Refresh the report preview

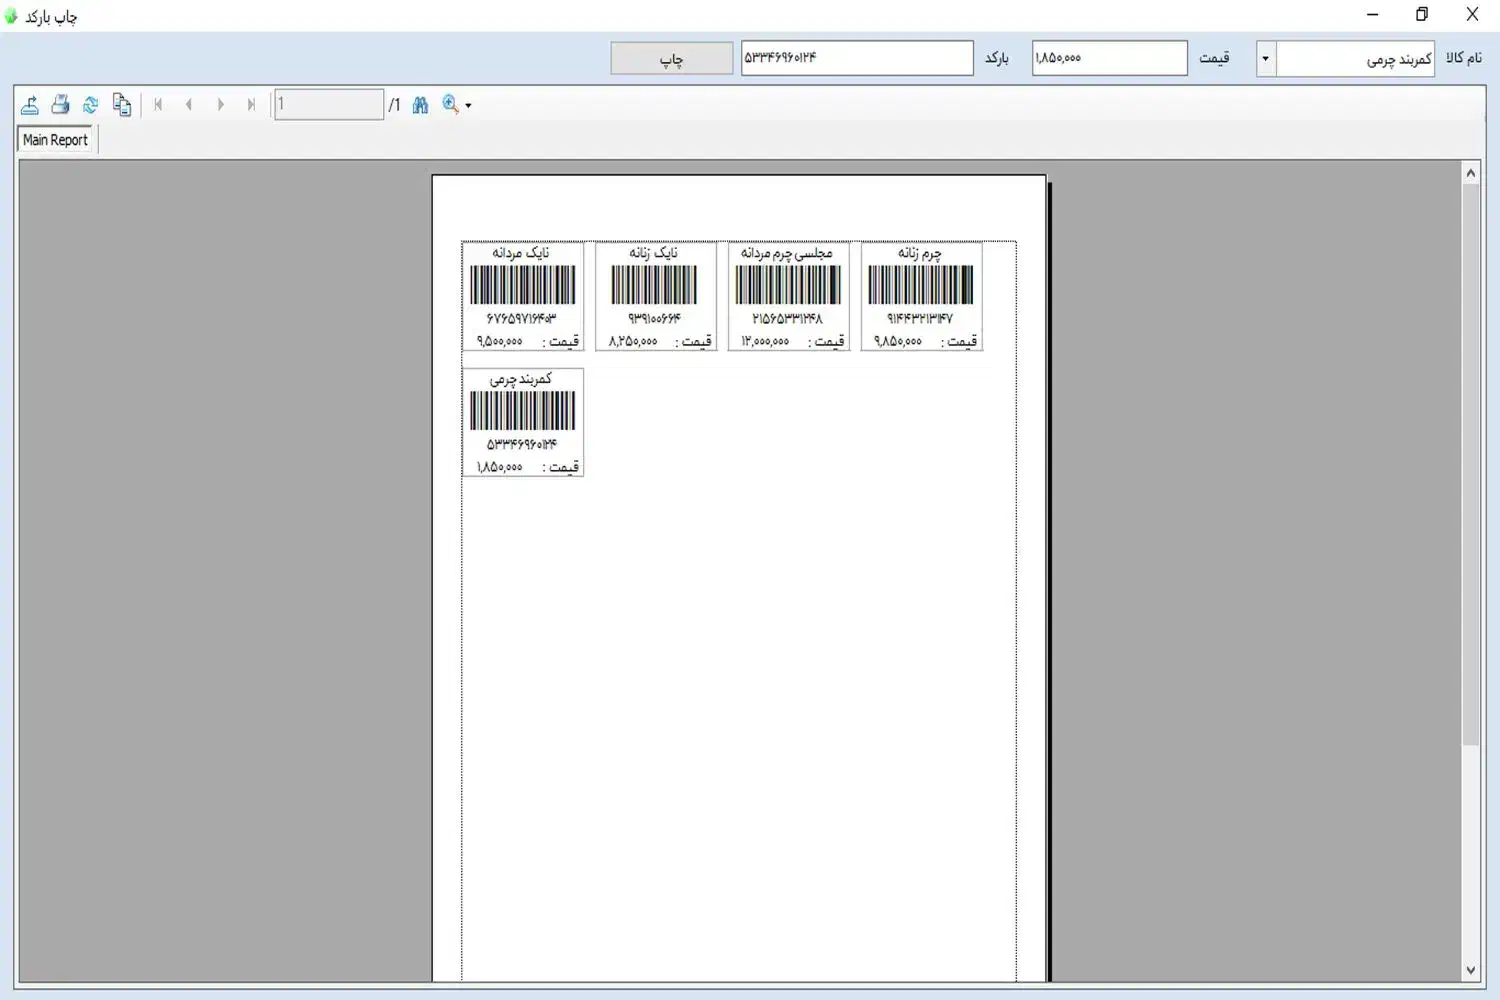click(x=91, y=105)
